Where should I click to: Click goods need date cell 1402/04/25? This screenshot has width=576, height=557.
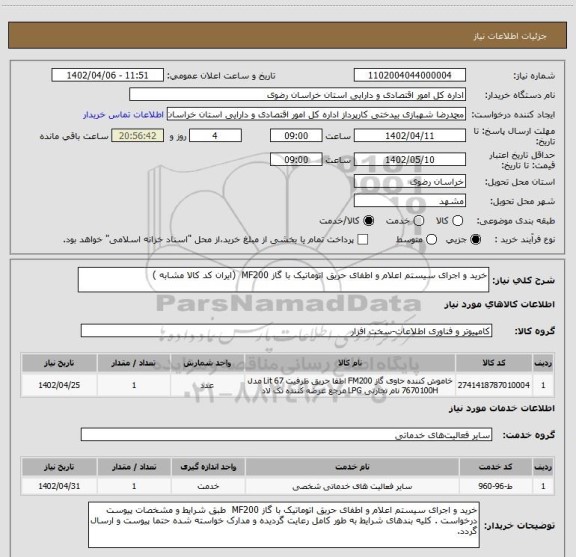tap(59, 385)
